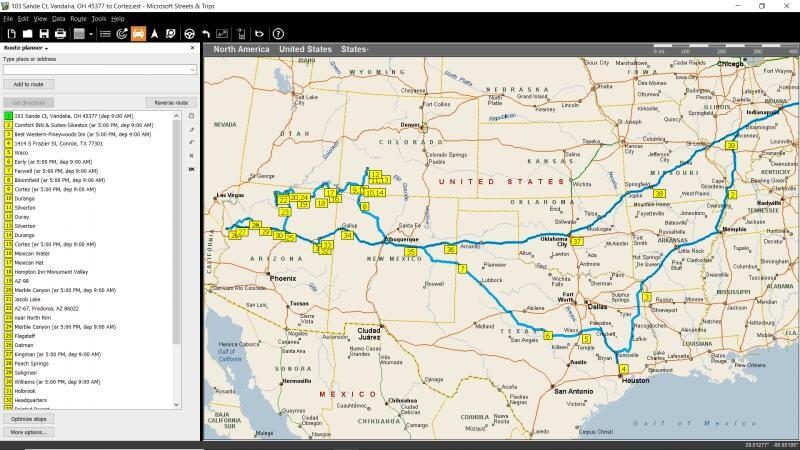The image size is (800, 450).
Task: Click the move stop up arrow icon
Action: (x=191, y=129)
